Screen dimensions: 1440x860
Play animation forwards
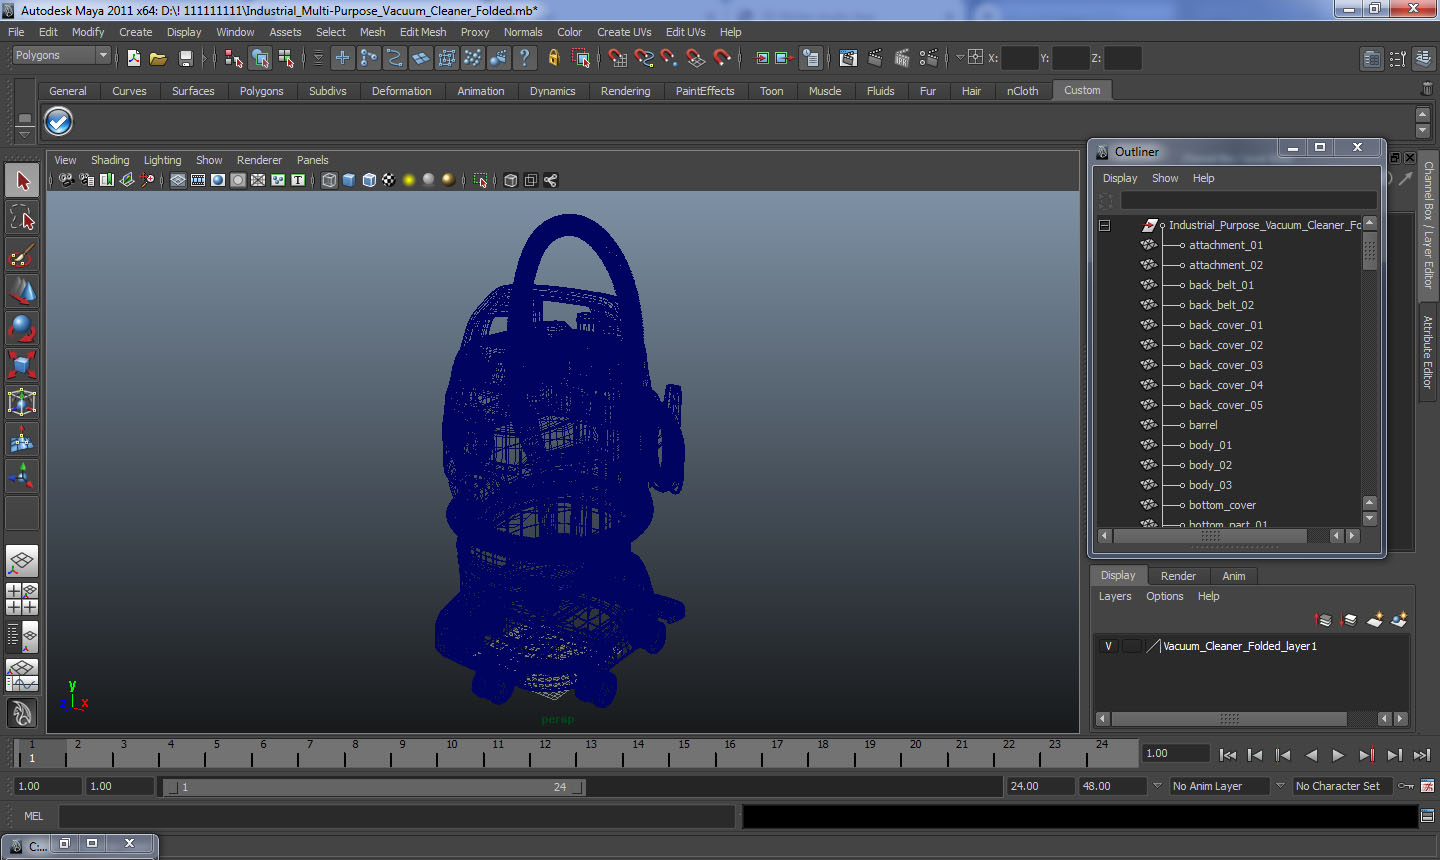coord(1338,755)
